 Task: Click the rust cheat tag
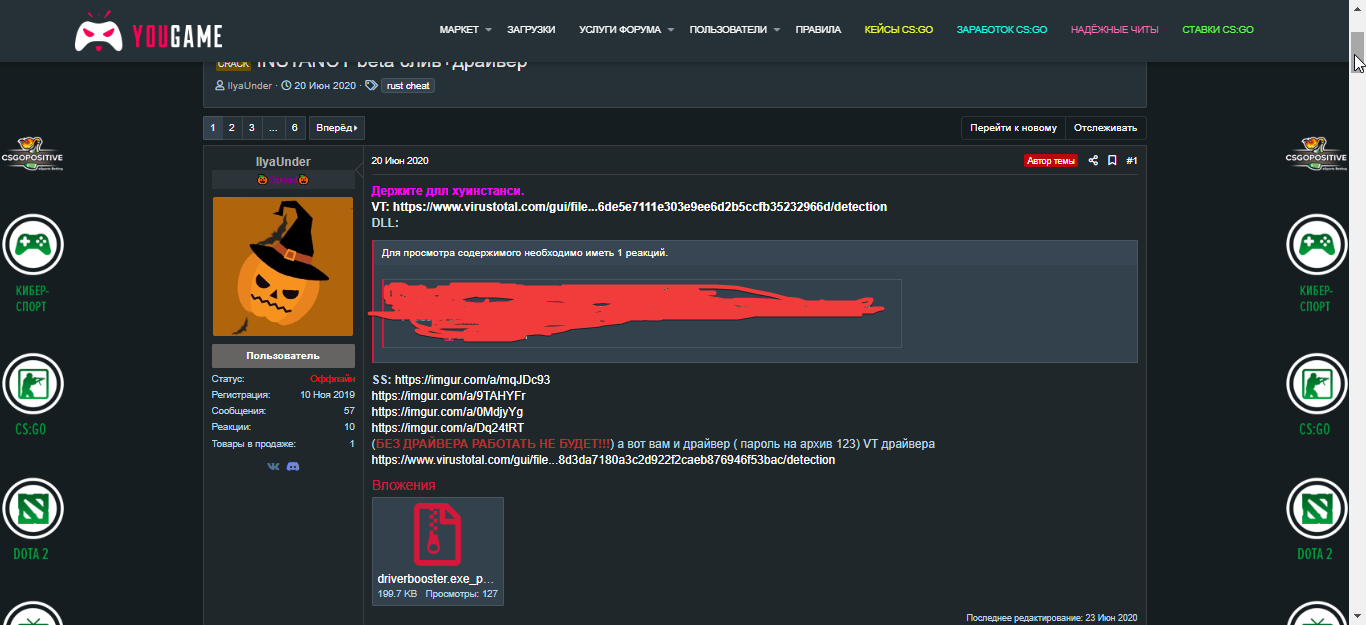pos(408,86)
